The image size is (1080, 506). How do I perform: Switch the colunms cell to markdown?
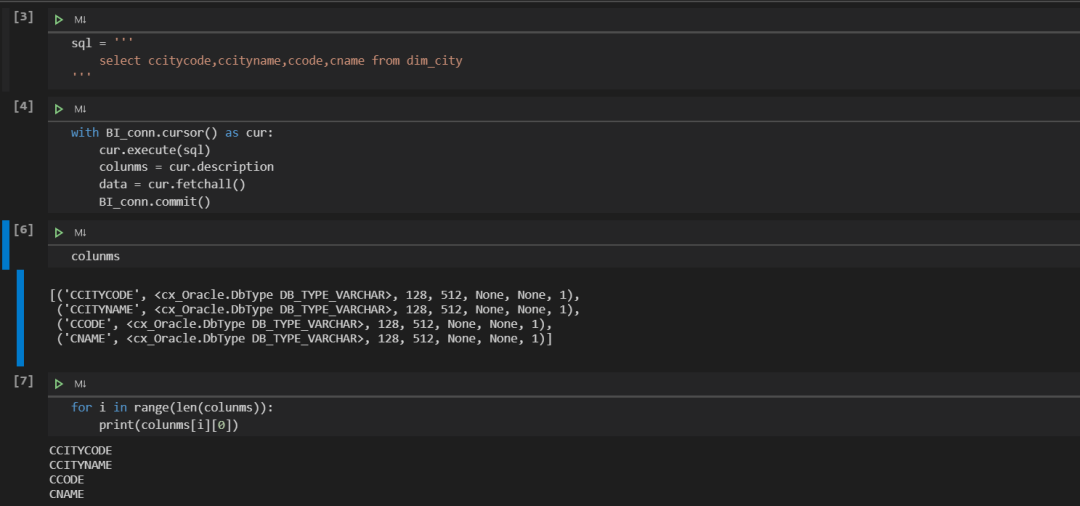tap(81, 233)
